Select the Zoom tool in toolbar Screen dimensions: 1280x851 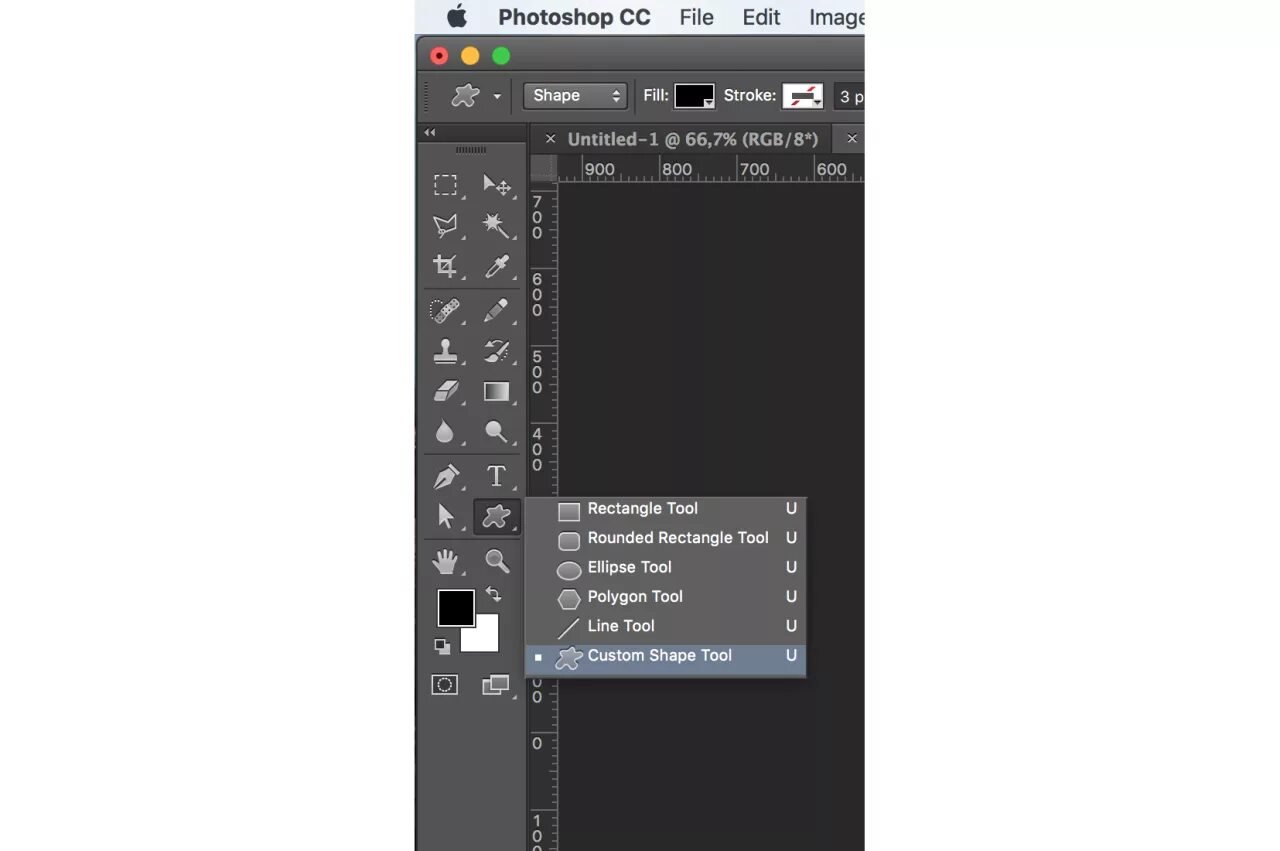click(496, 561)
